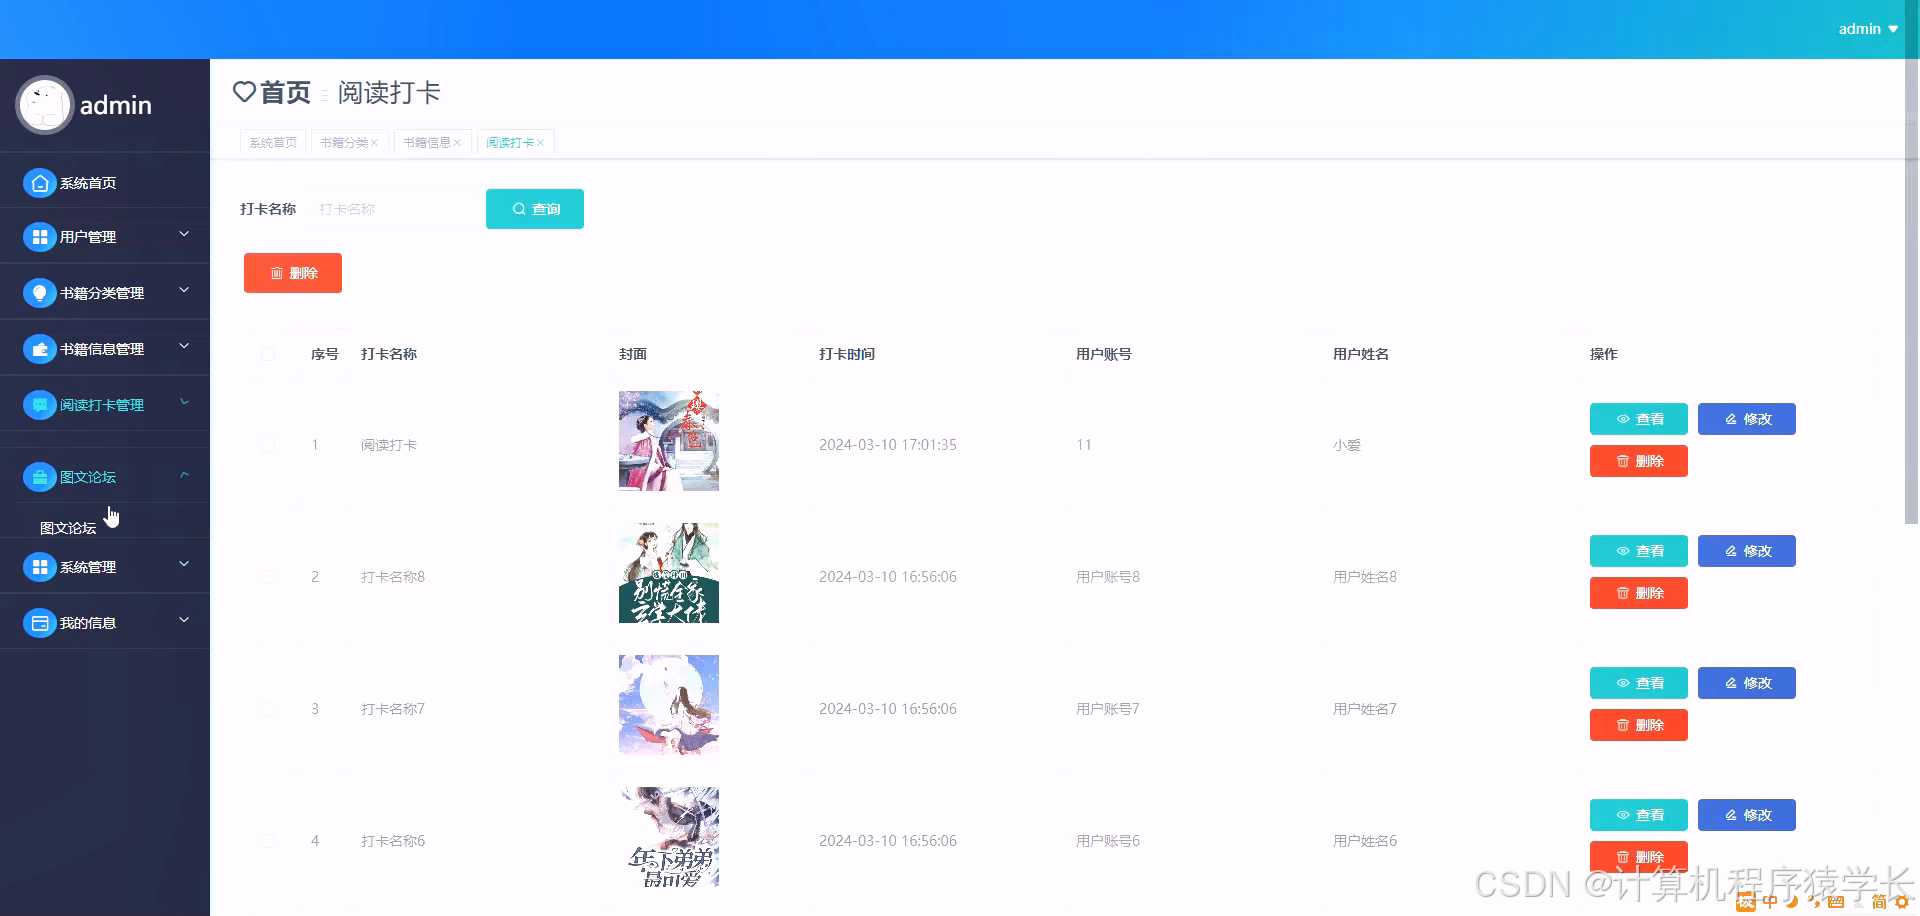Screen dimensions: 1920x916
Task: Click the 首页 breadcrumb link
Action: coord(285,93)
